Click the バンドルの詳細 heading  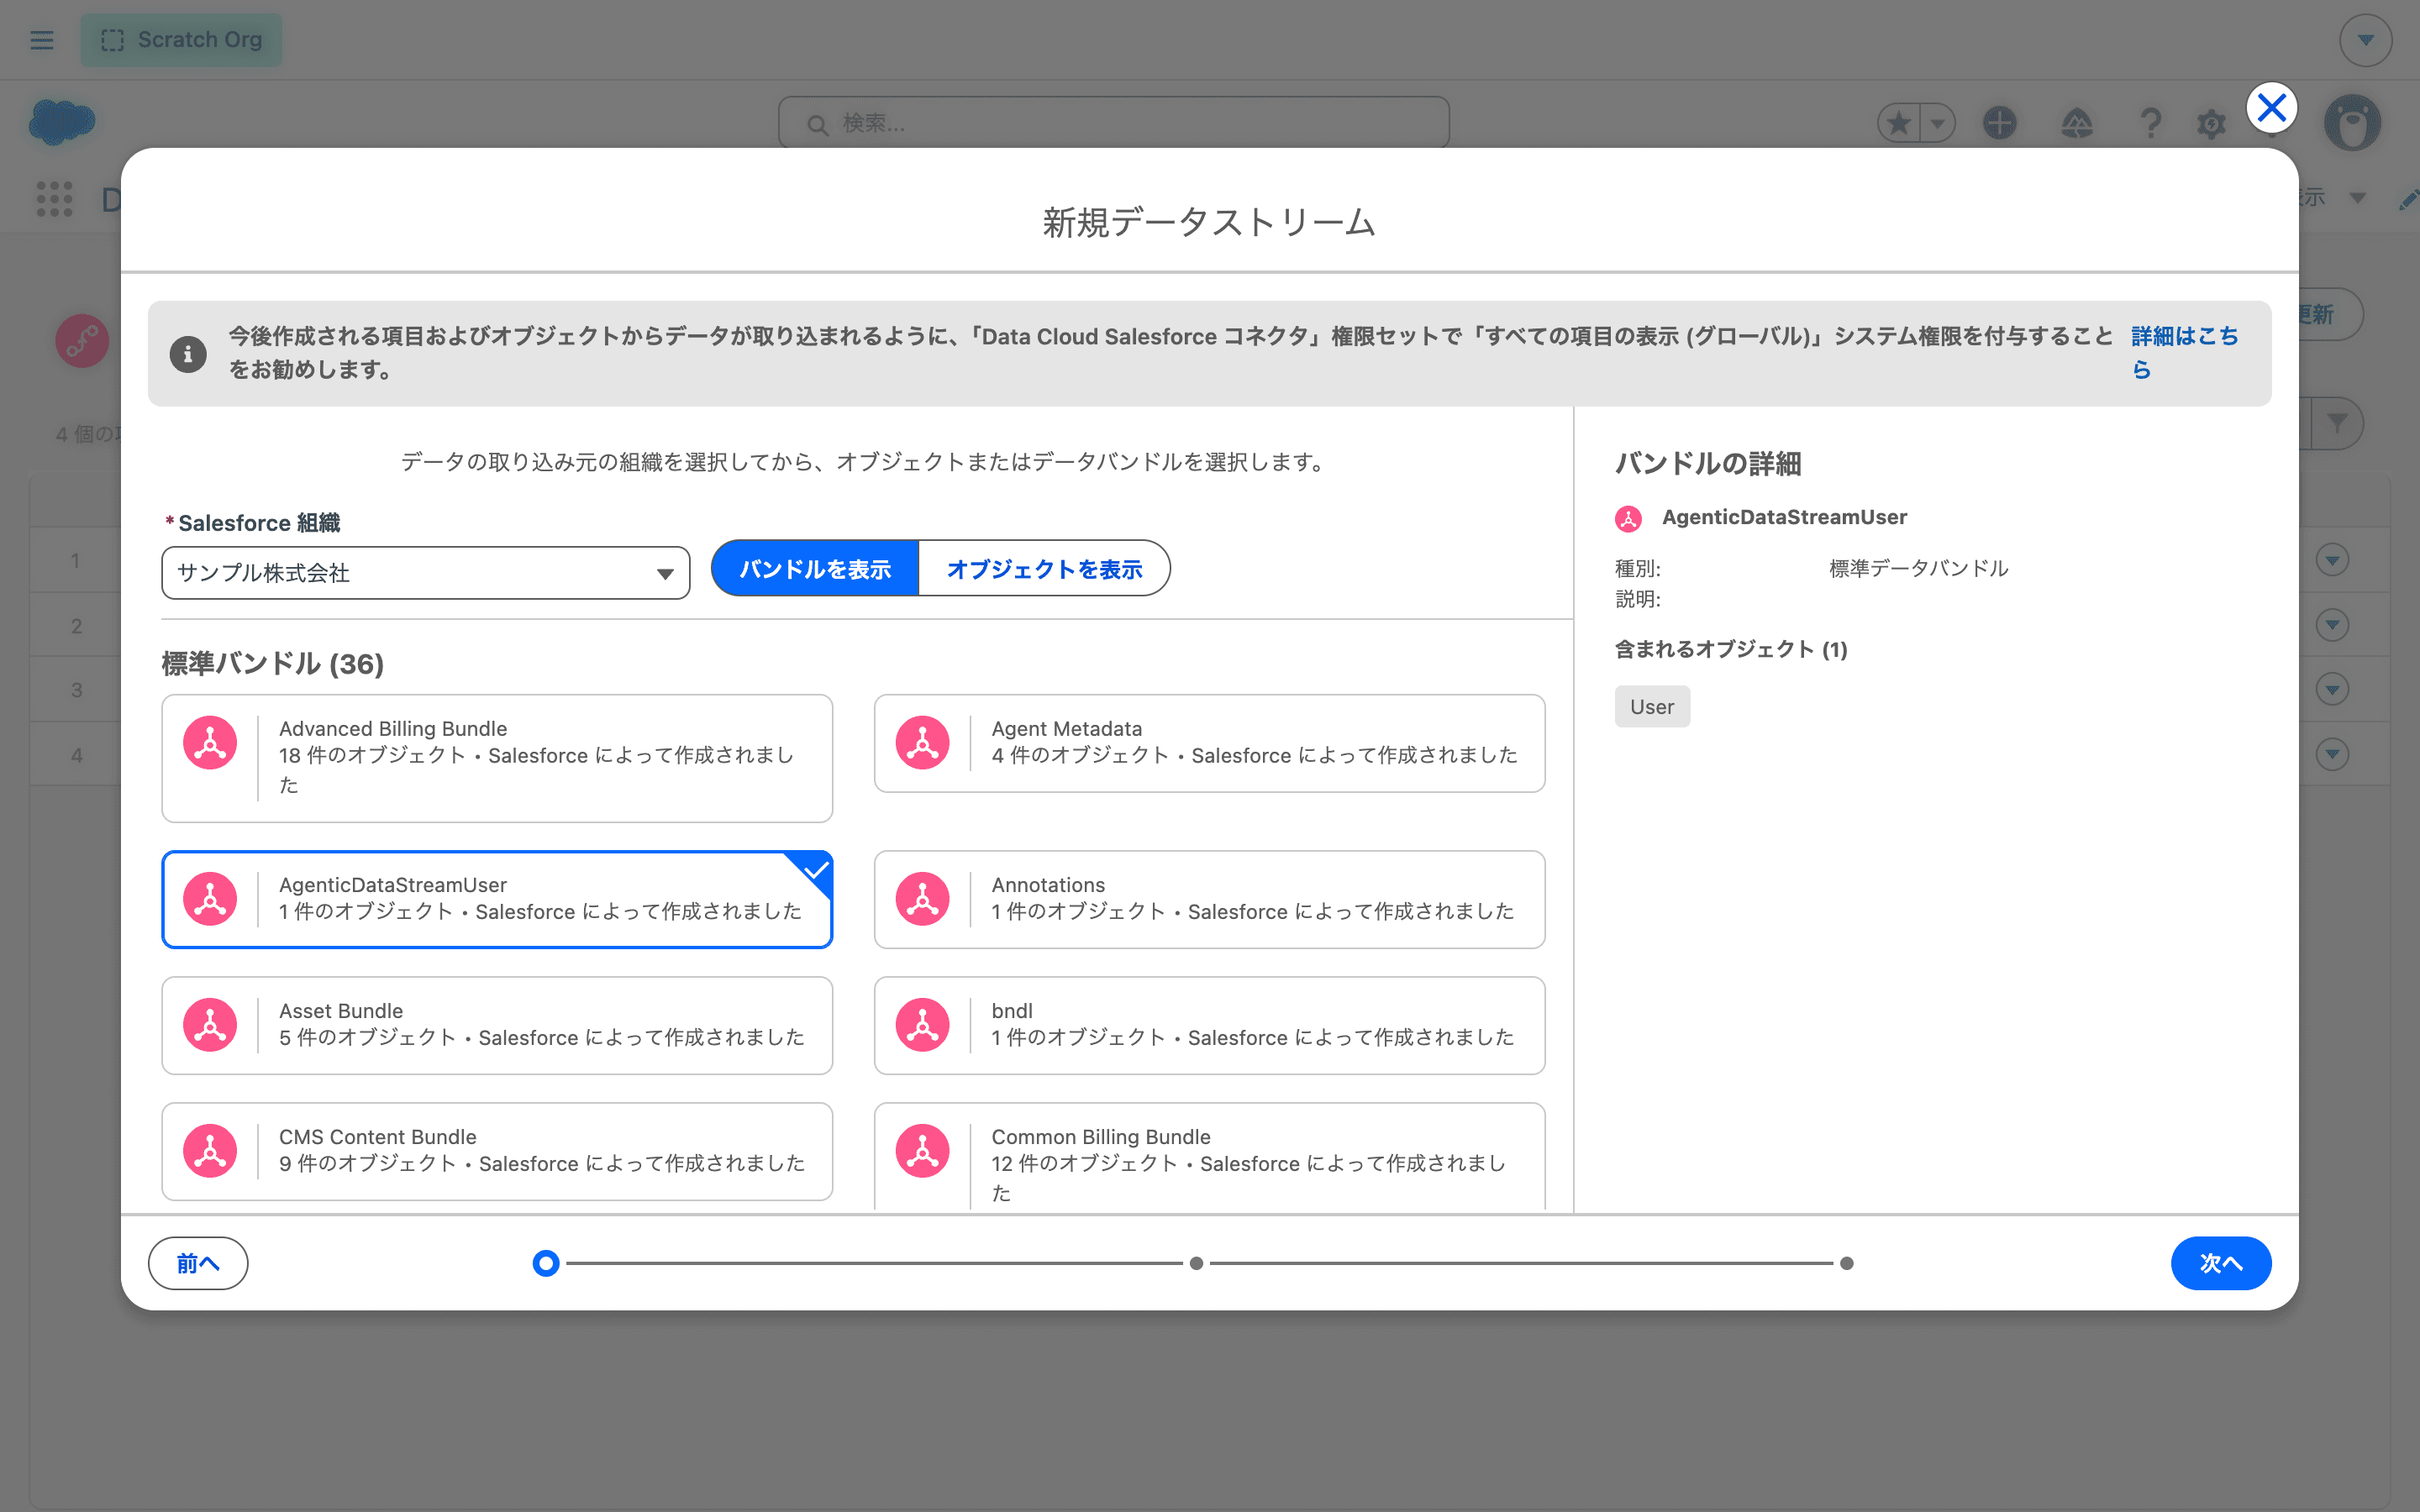[1708, 463]
